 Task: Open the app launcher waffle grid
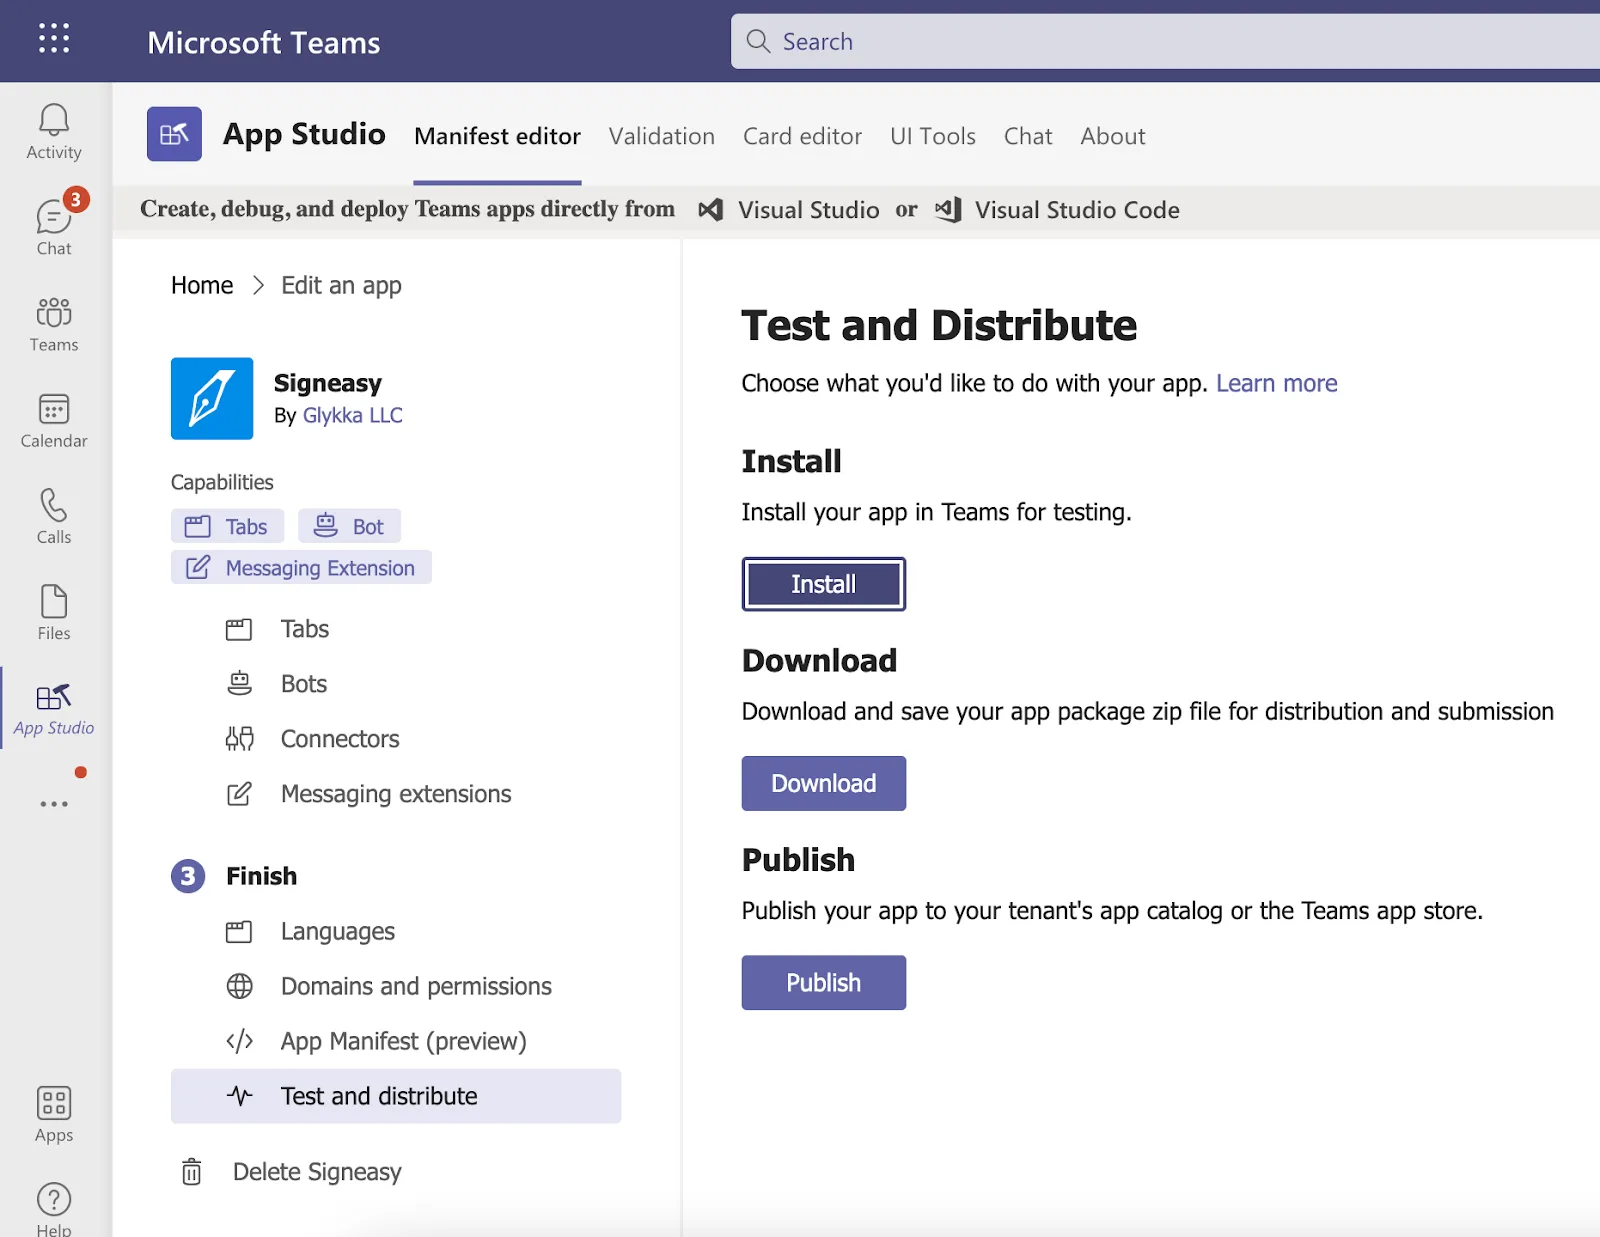pyautogui.click(x=54, y=39)
